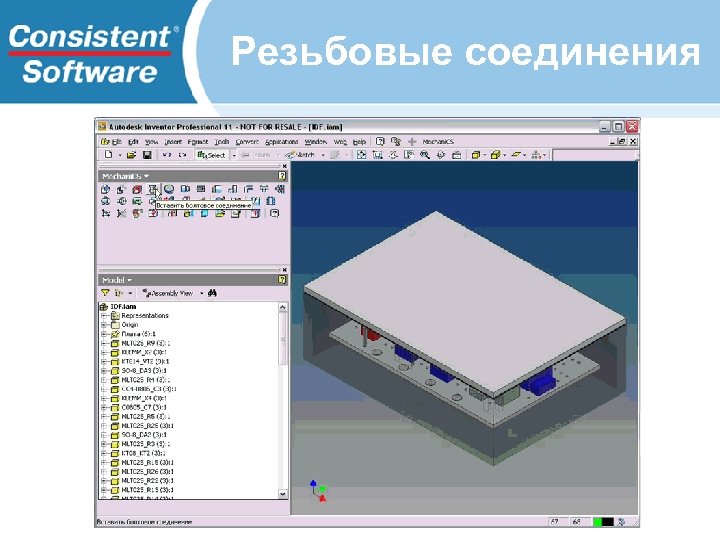Open the Help menu
Viewport: 720px width, 540px height.
point(360,142)
